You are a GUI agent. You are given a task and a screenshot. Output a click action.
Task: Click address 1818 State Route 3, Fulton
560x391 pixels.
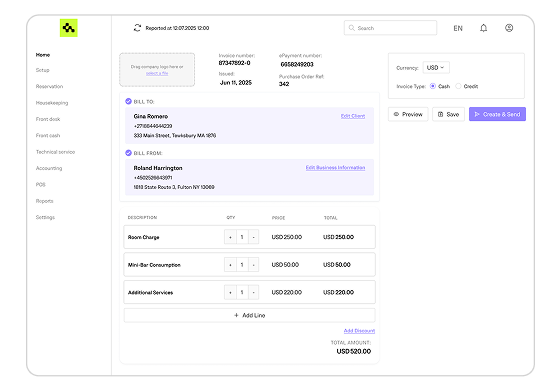click(x=174, y=187)
